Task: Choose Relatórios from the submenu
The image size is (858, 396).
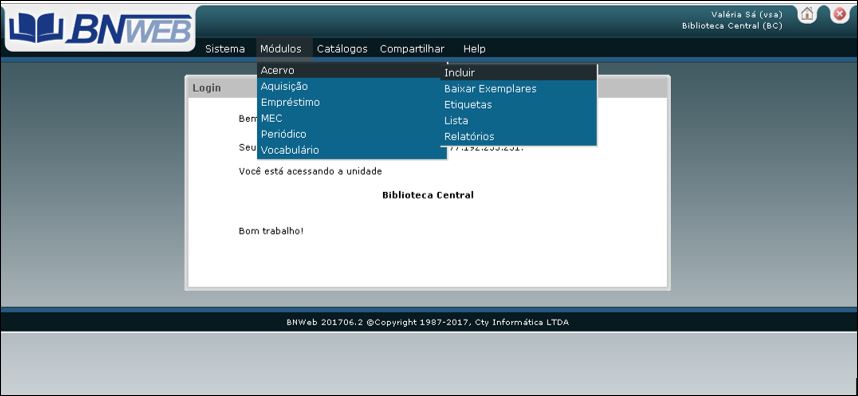Action: [x=518, y=136]
